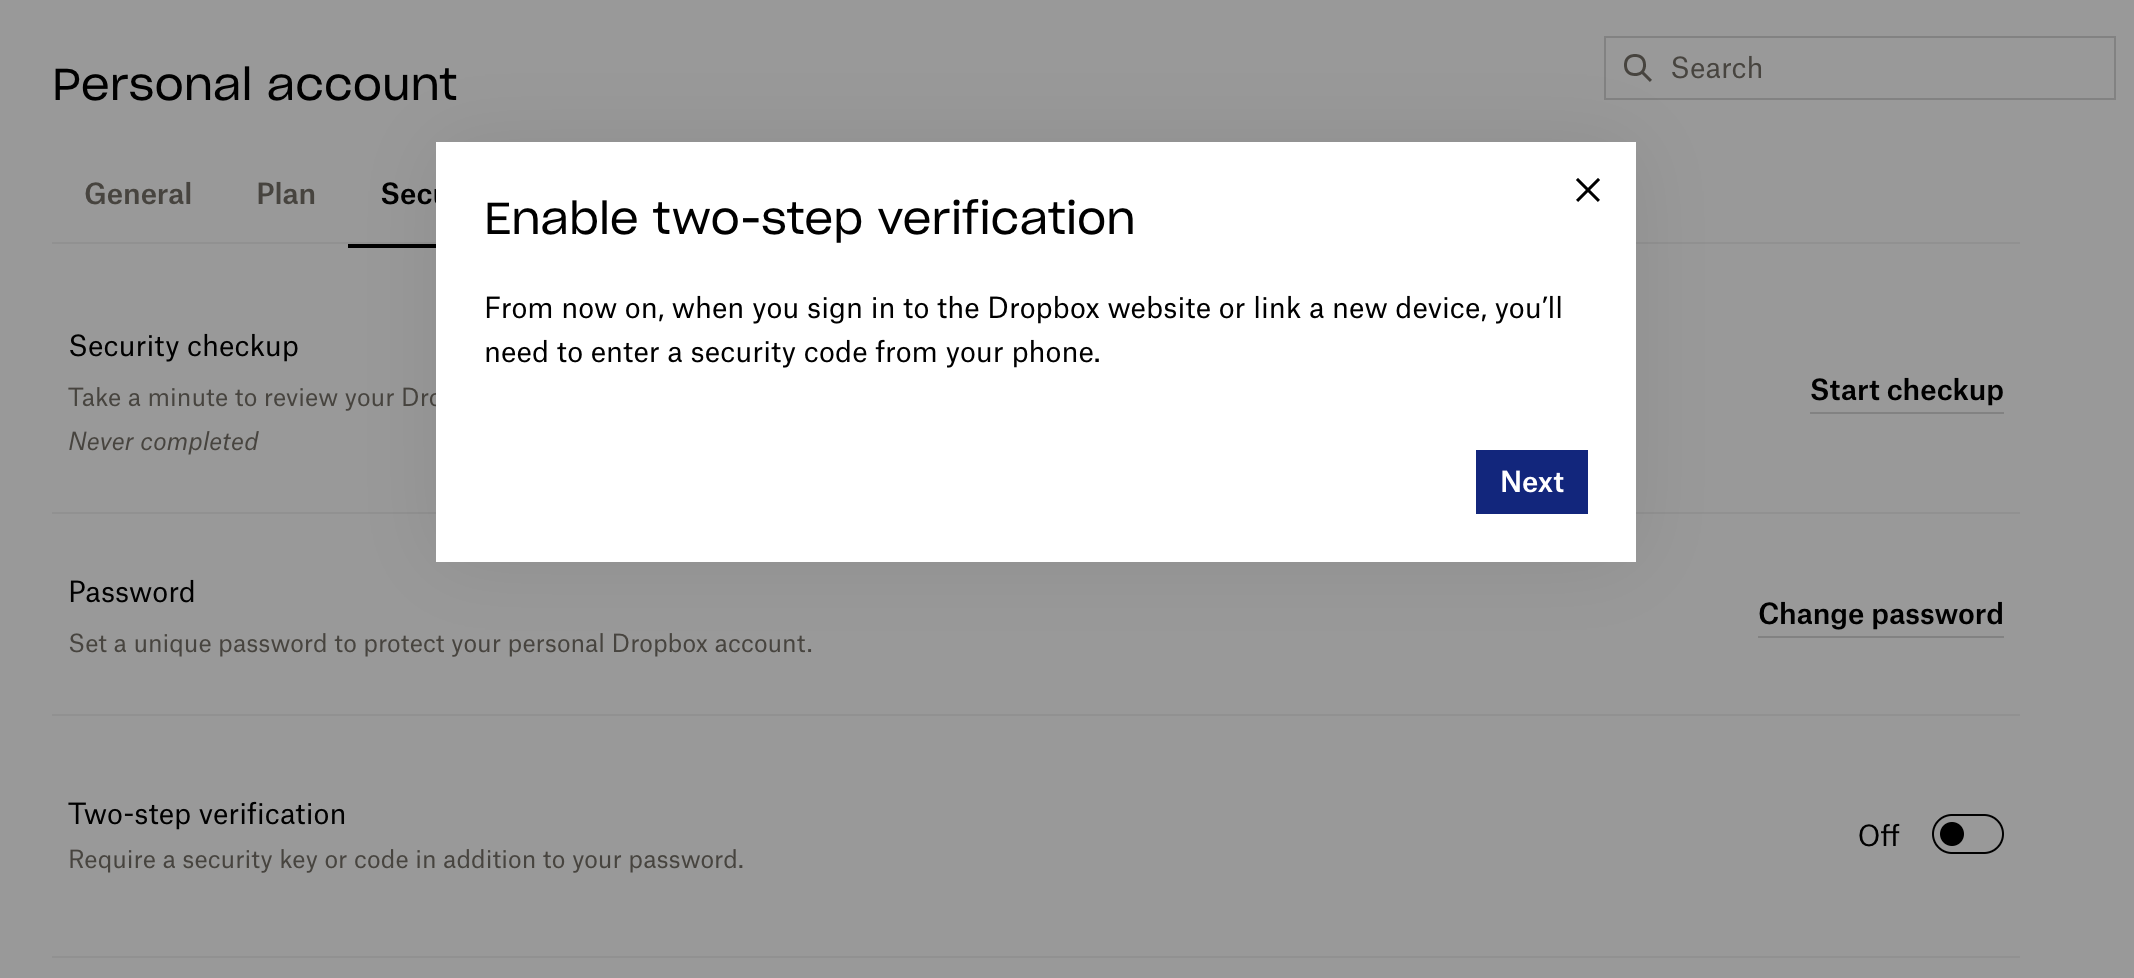2134x978 pixels.
Task: Click the Off label beside toggle
Action: pos(1878,835)
